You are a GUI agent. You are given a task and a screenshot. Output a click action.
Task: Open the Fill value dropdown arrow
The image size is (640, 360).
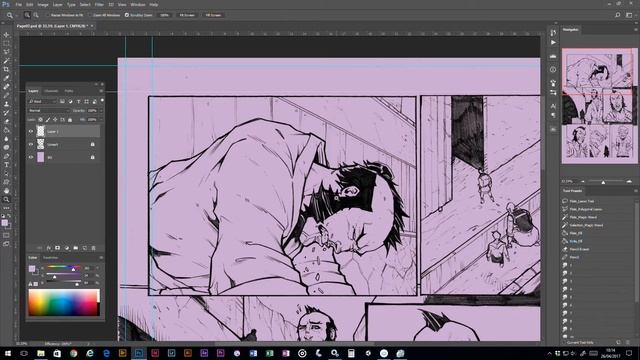coord(101,120)
